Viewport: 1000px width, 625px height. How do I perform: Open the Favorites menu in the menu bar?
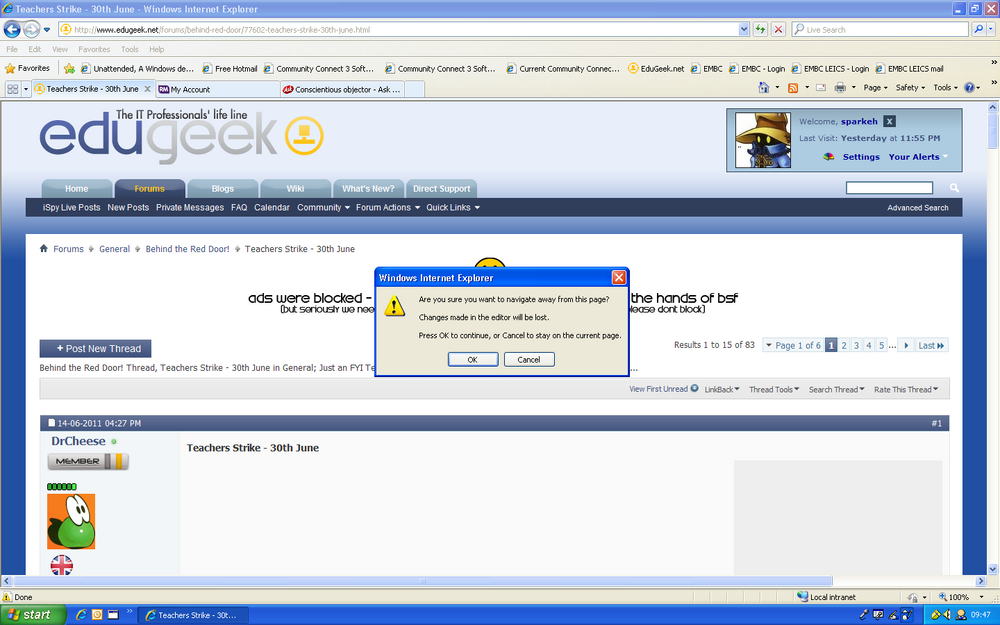click(94, 49)
